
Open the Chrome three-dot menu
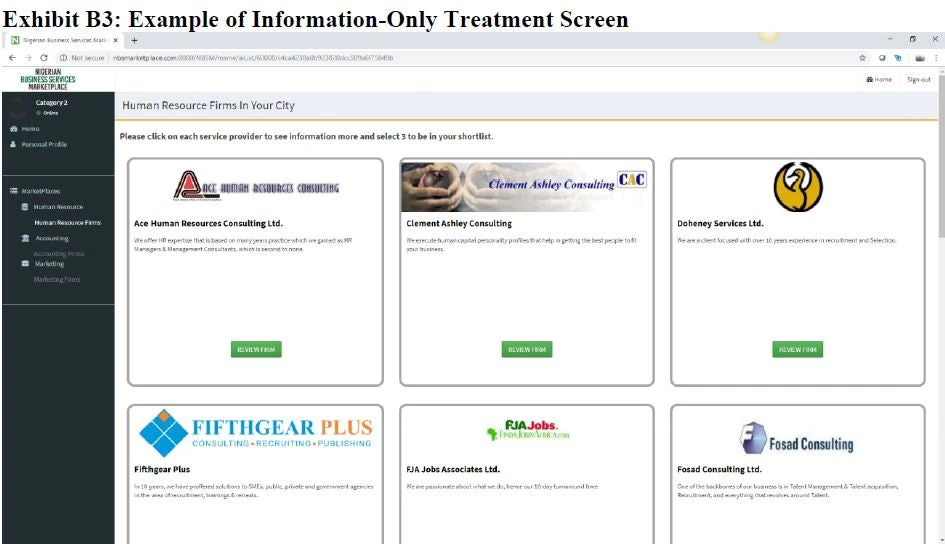coord(936,58)
